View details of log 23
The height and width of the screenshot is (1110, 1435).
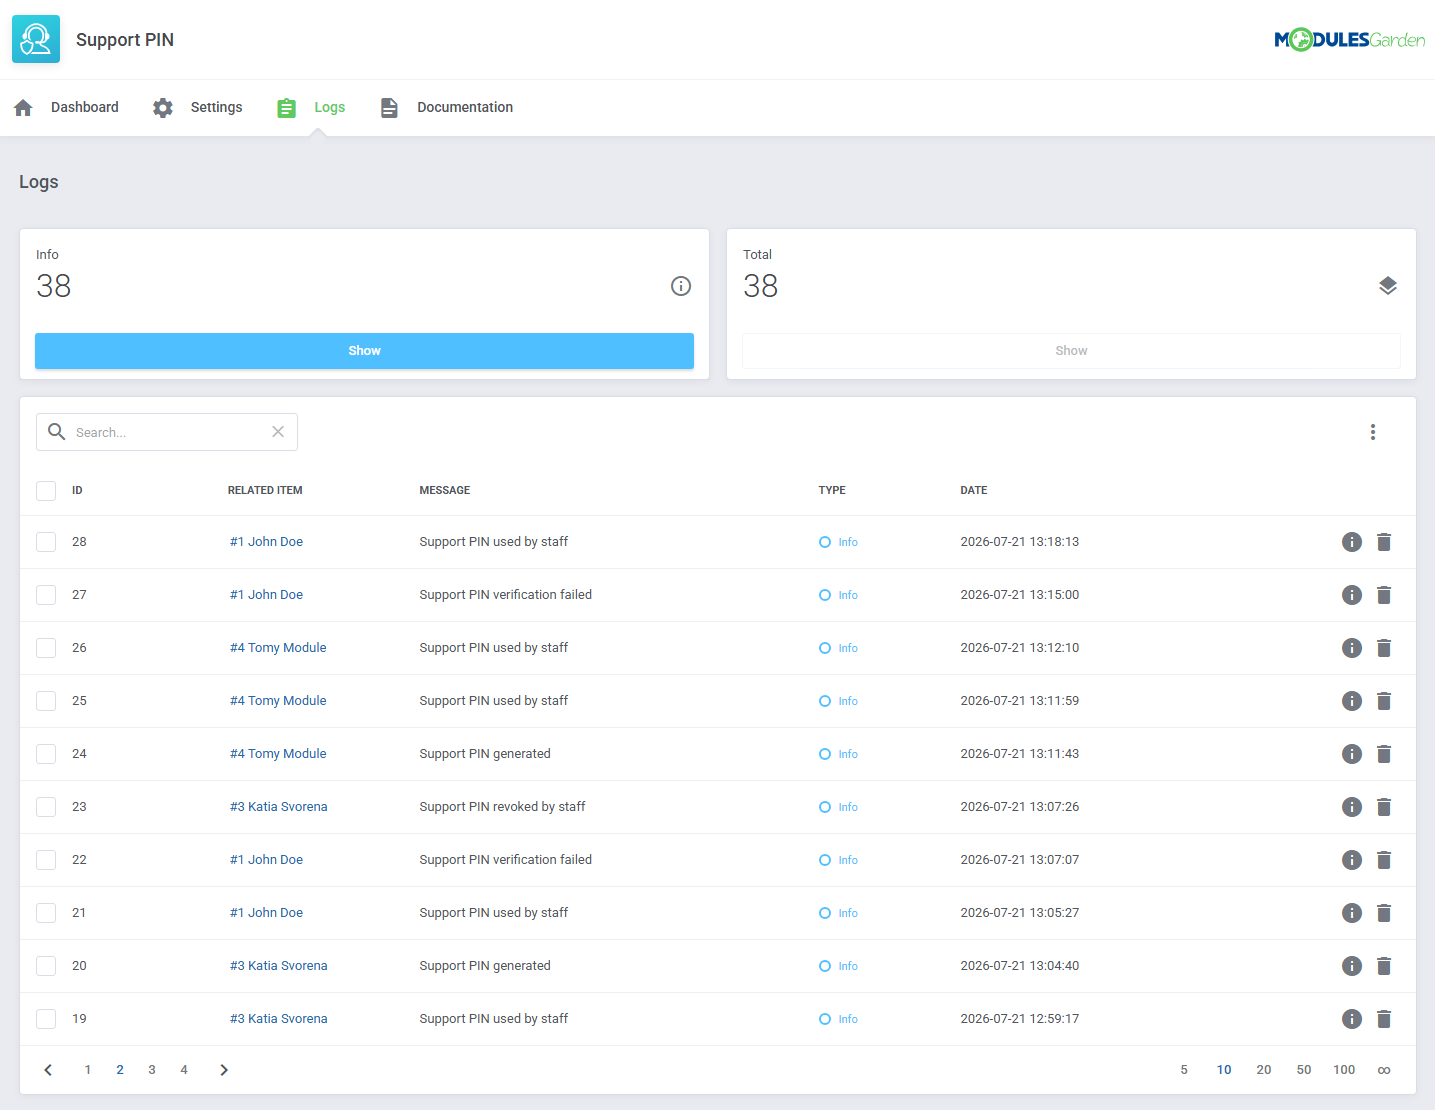pos(1352,807)
